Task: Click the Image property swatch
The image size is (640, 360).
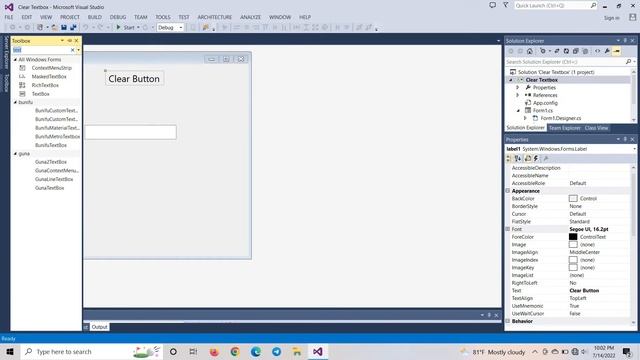Action: click(573, 244)
